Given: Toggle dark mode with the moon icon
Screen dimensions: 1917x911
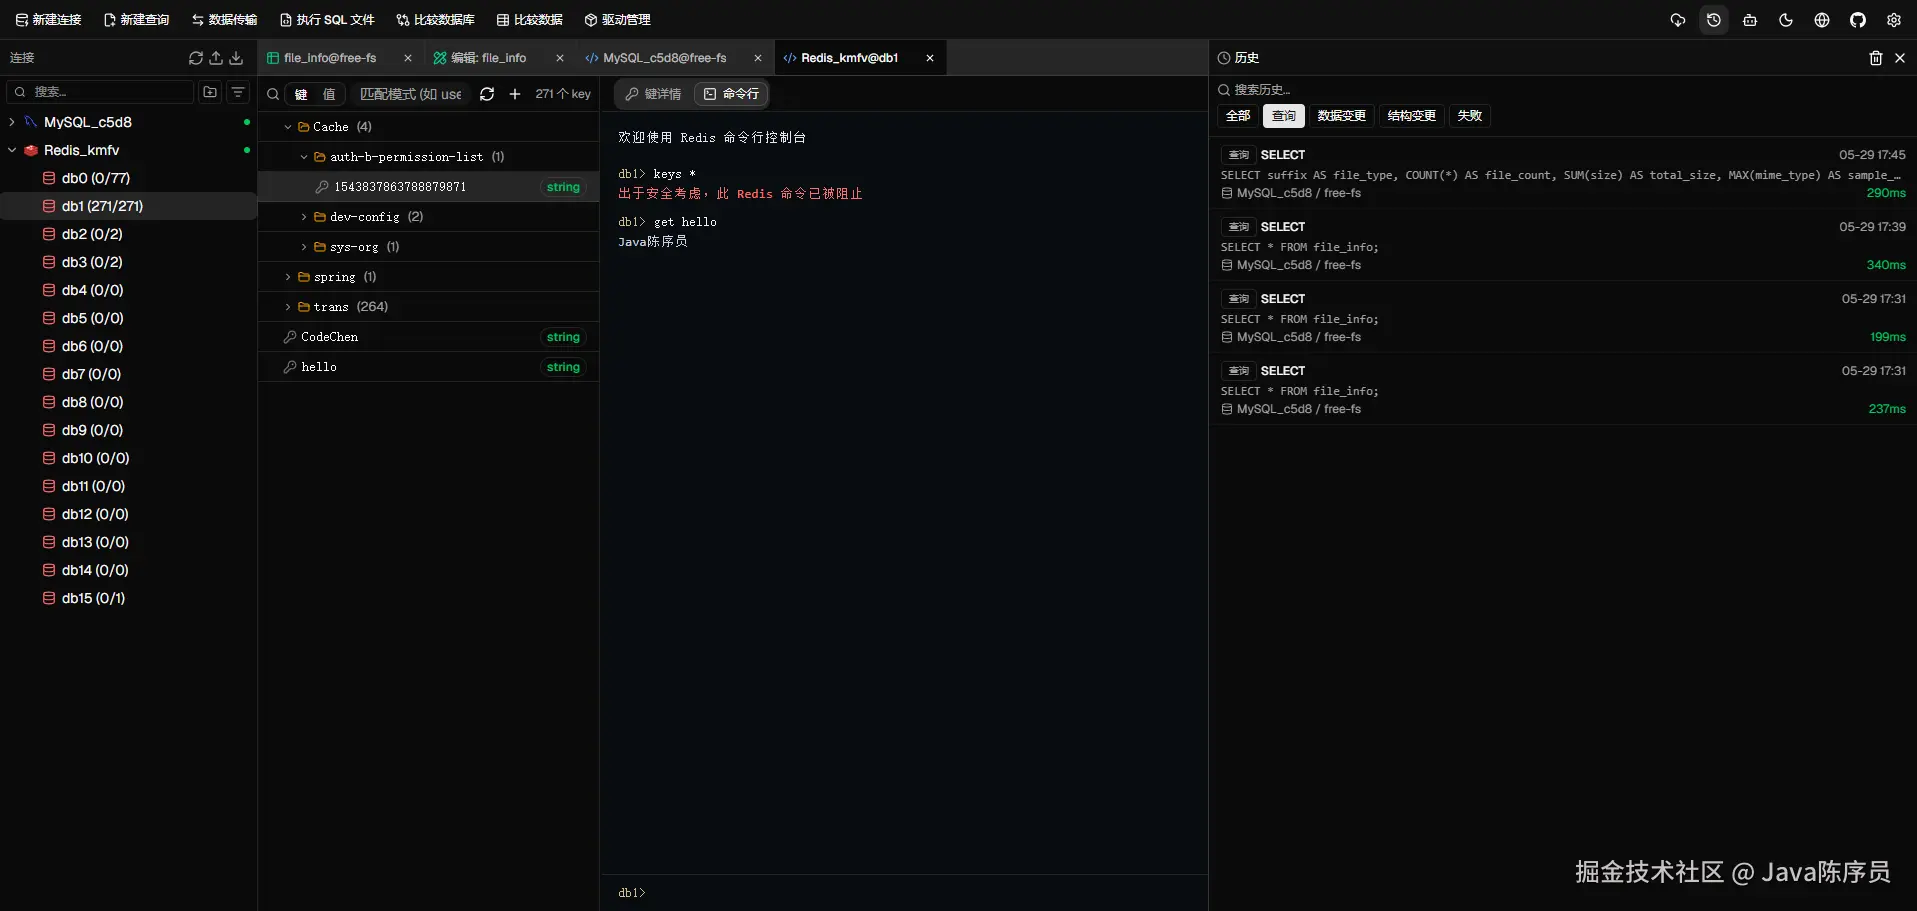Looking at the screenshot, I should click(x=1786, y=20).
